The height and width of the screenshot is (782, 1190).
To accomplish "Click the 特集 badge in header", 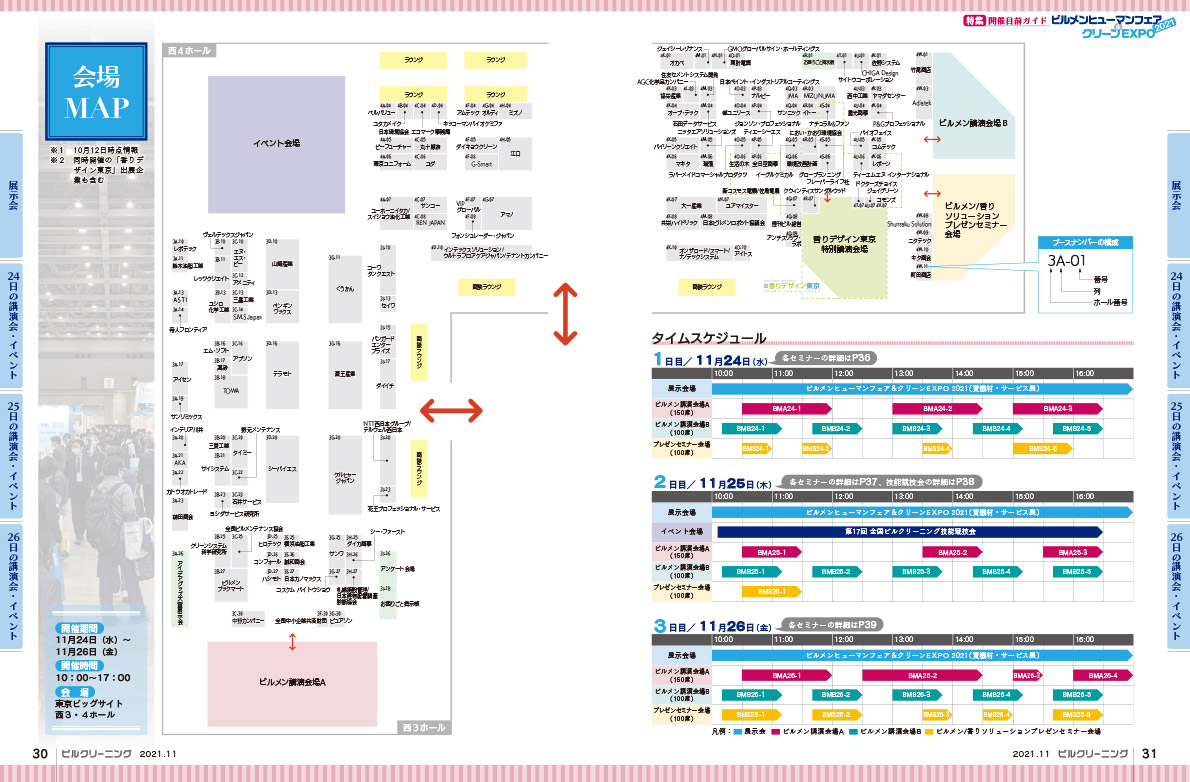I will [x=974, y=20].
